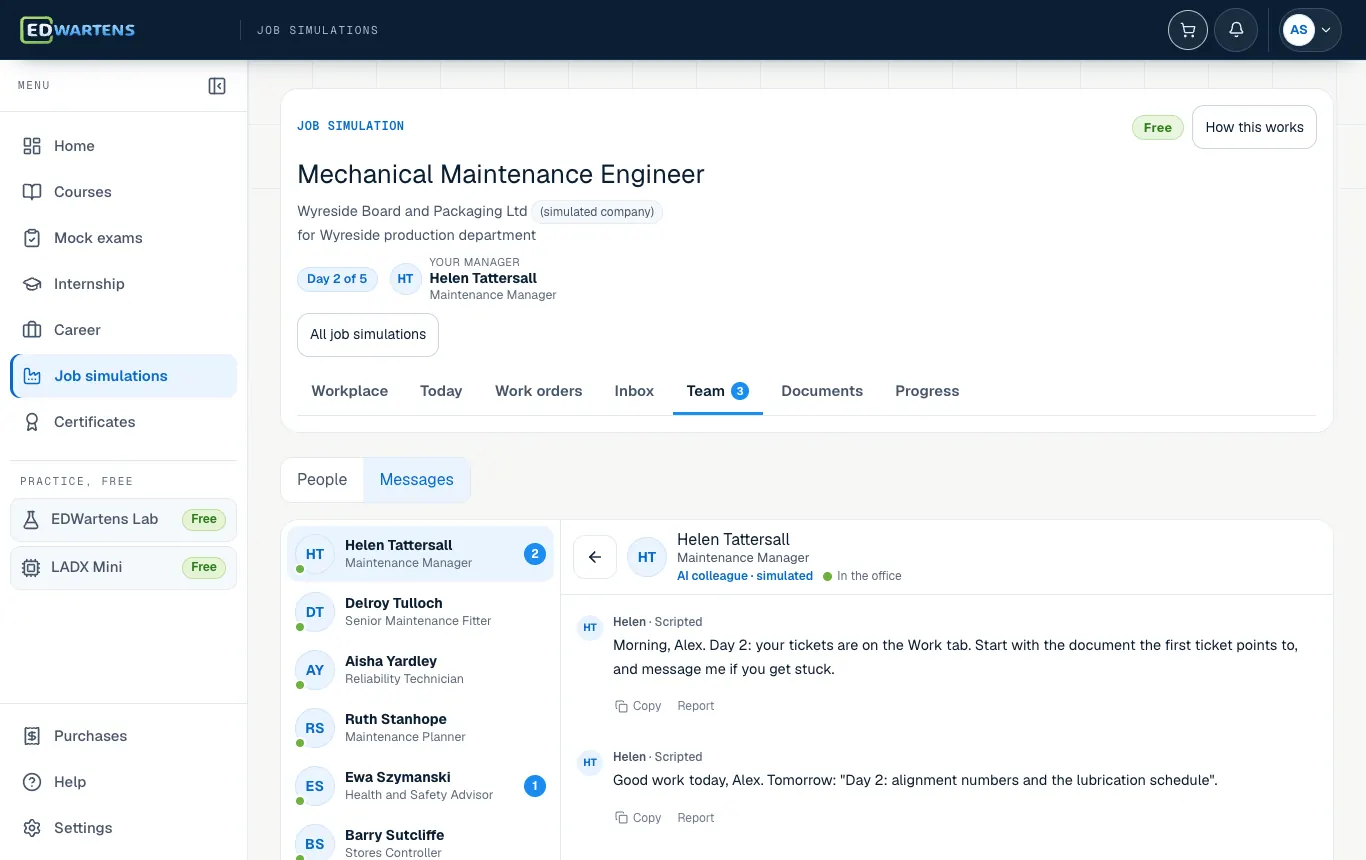Click All job simulations button
The image size is (1366, 860).
tap(368, 335)
